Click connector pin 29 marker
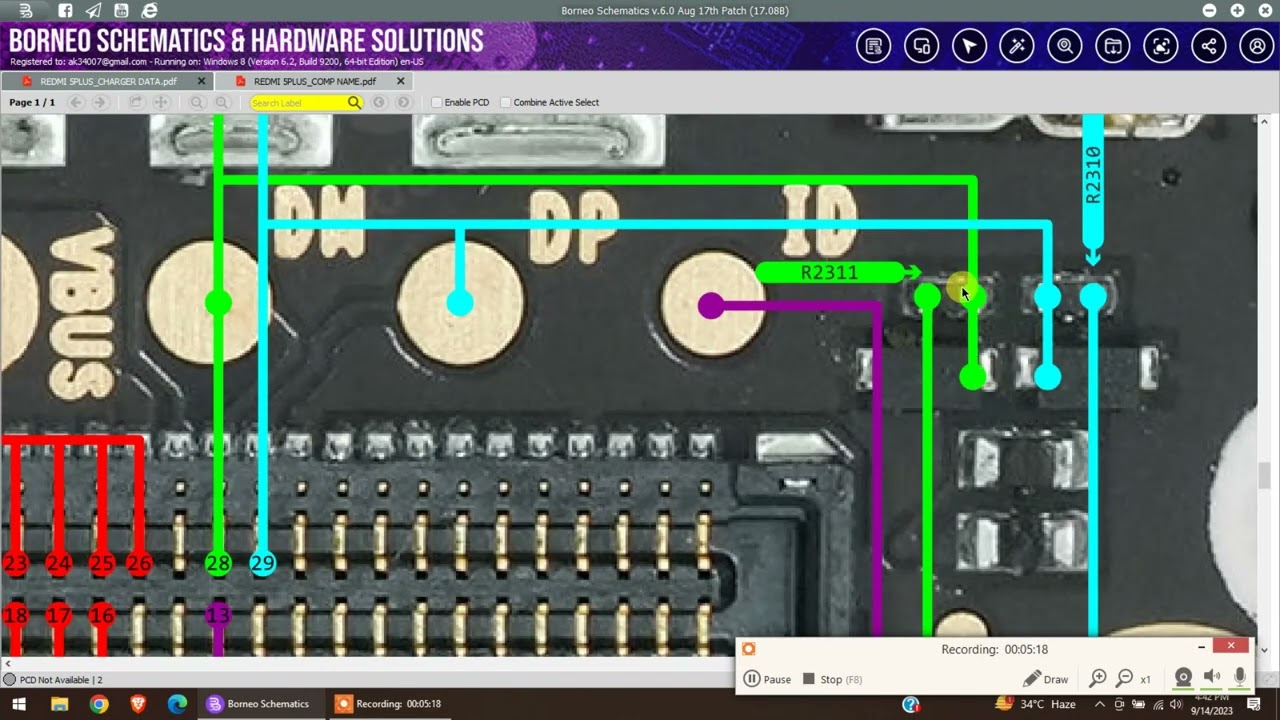The width and height of the screenshot is (1280, 720). coord(262,563)
